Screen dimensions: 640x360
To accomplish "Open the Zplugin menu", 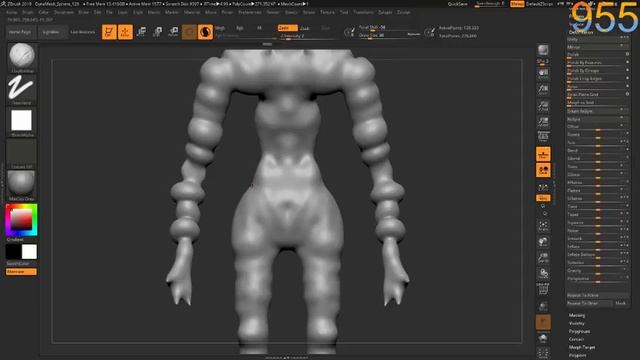I will (x=385, y=12).
